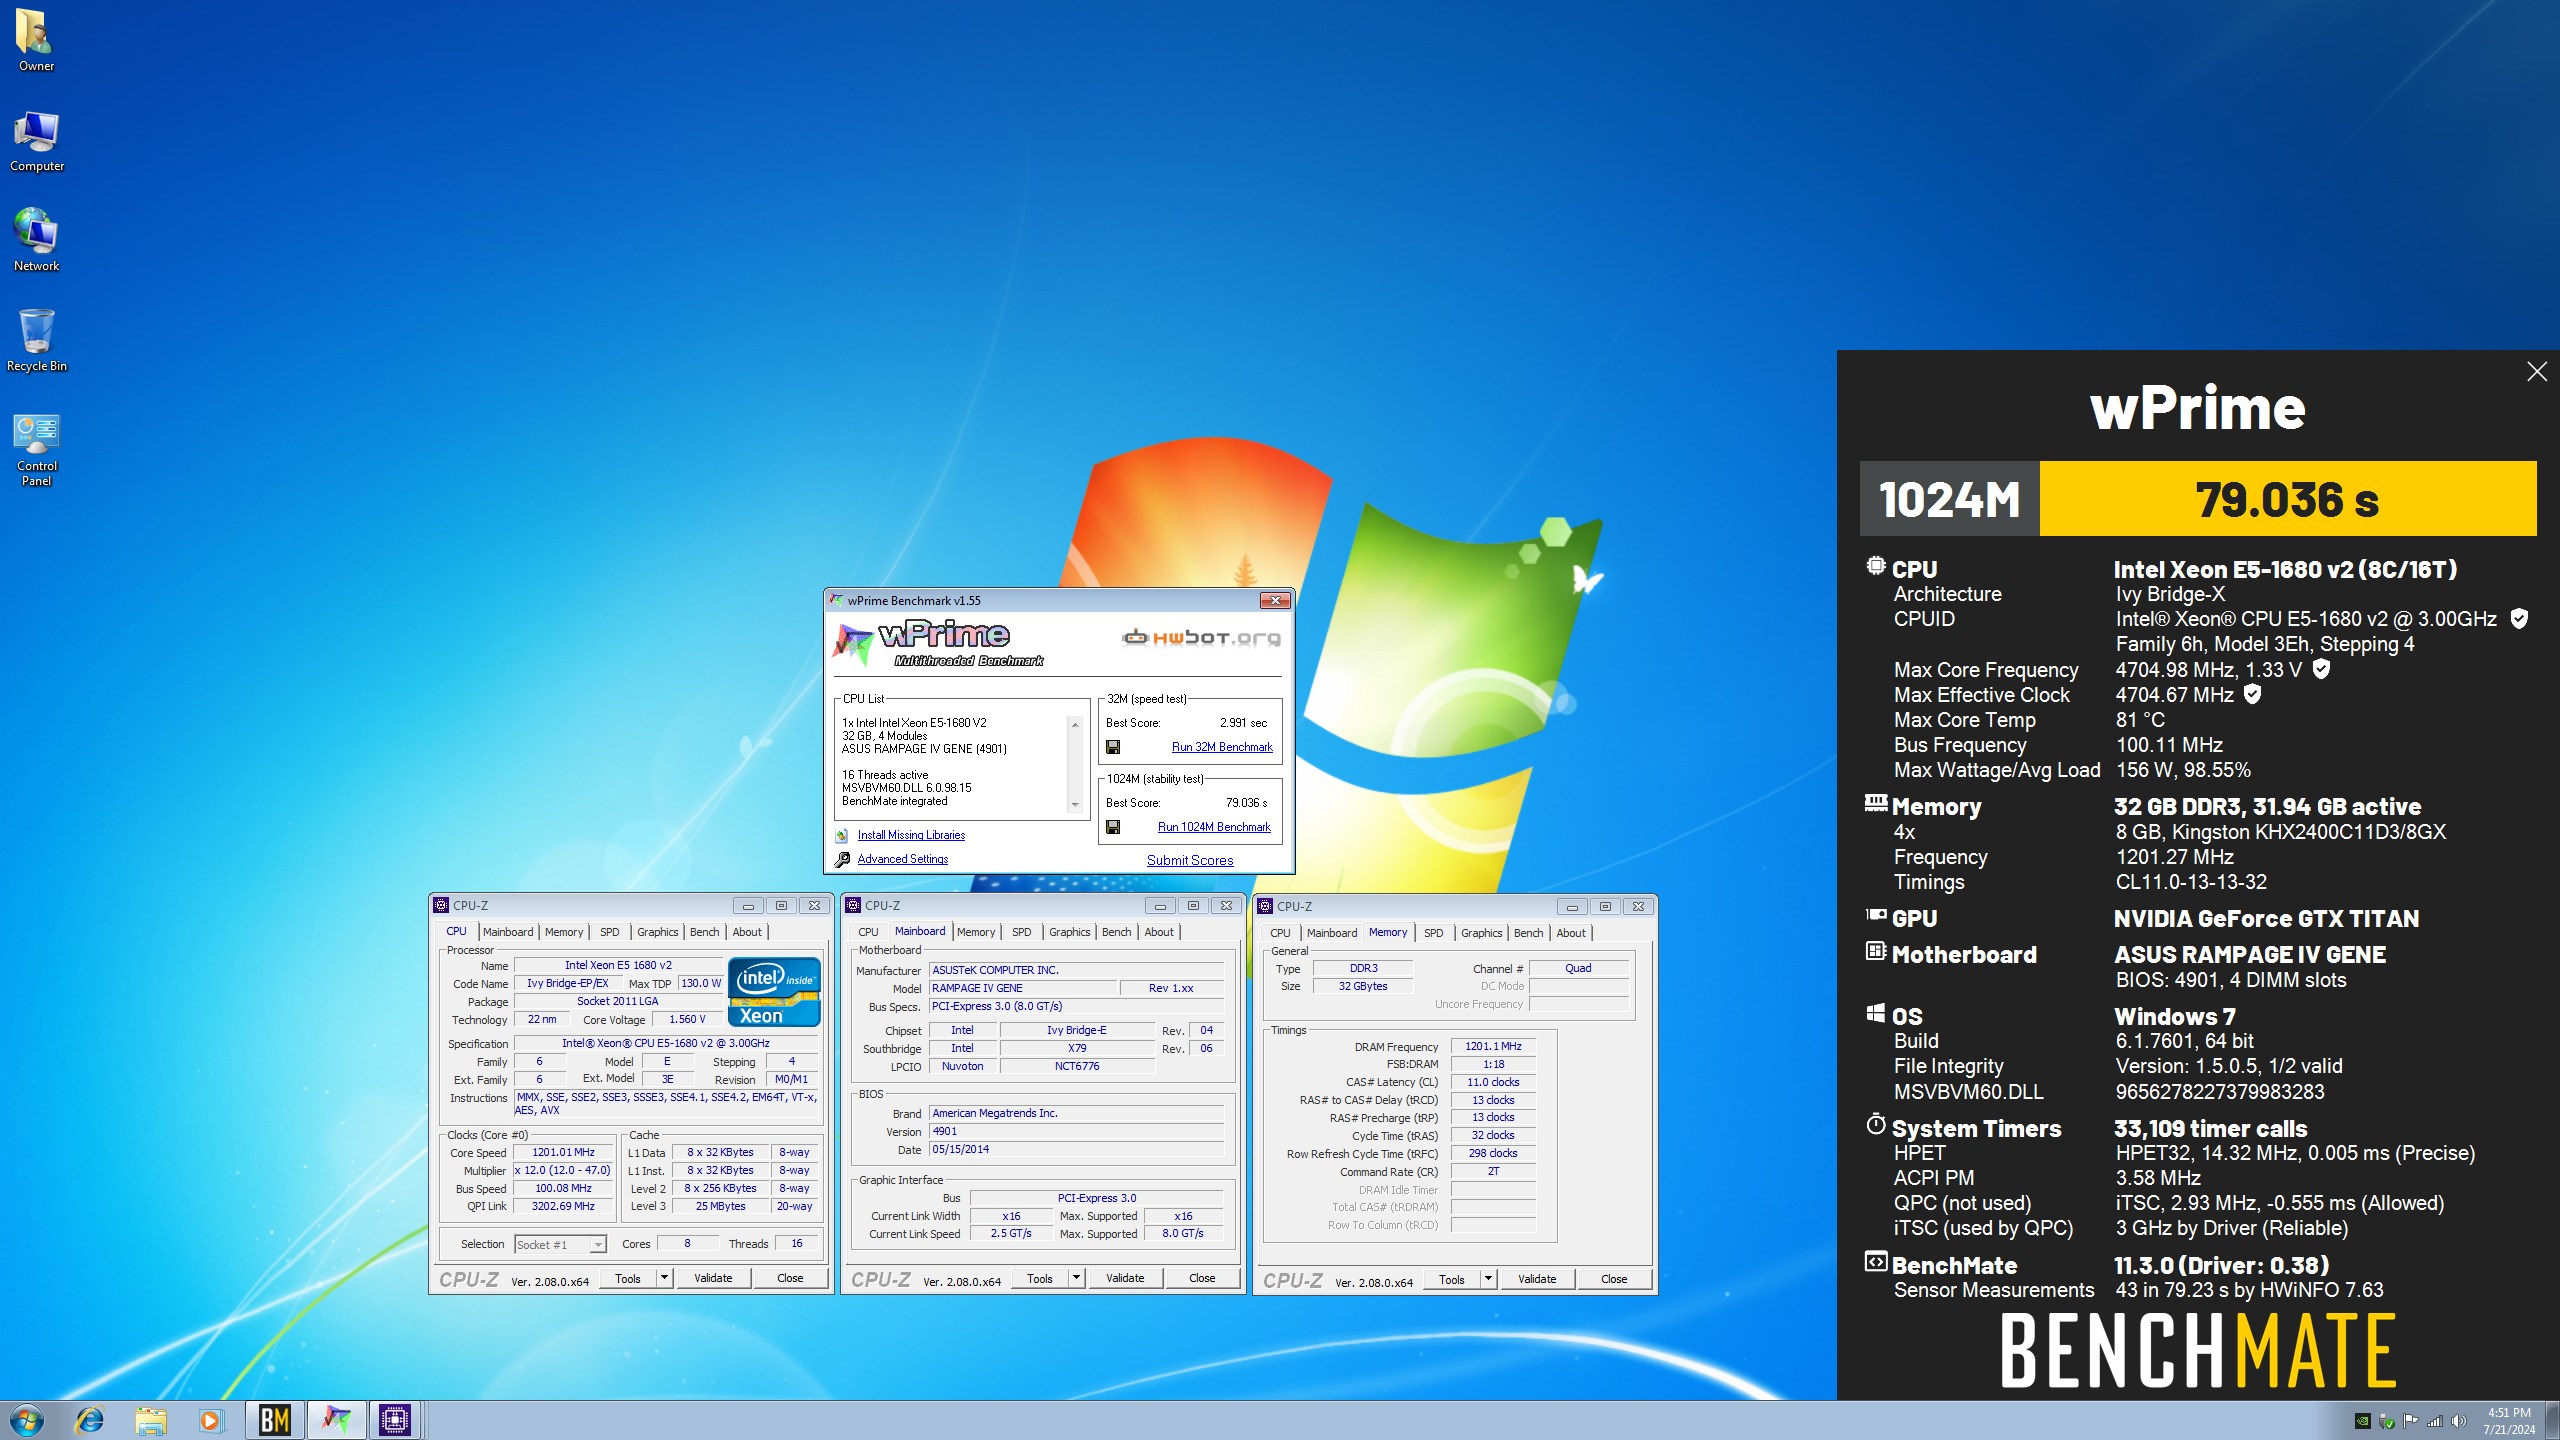Click Close button in the Mainboard CPU-Z window

[1202, 1278]
